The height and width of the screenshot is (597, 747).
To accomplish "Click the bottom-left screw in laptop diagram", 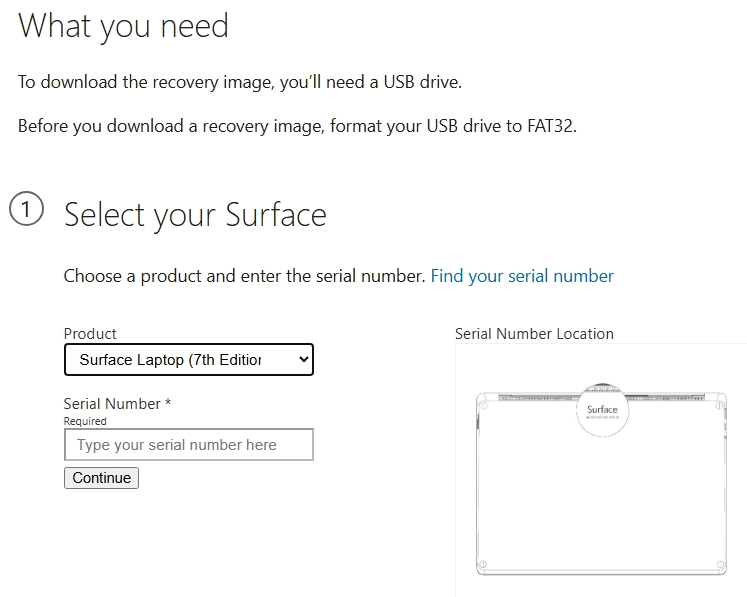I will [x=483, y=565].
